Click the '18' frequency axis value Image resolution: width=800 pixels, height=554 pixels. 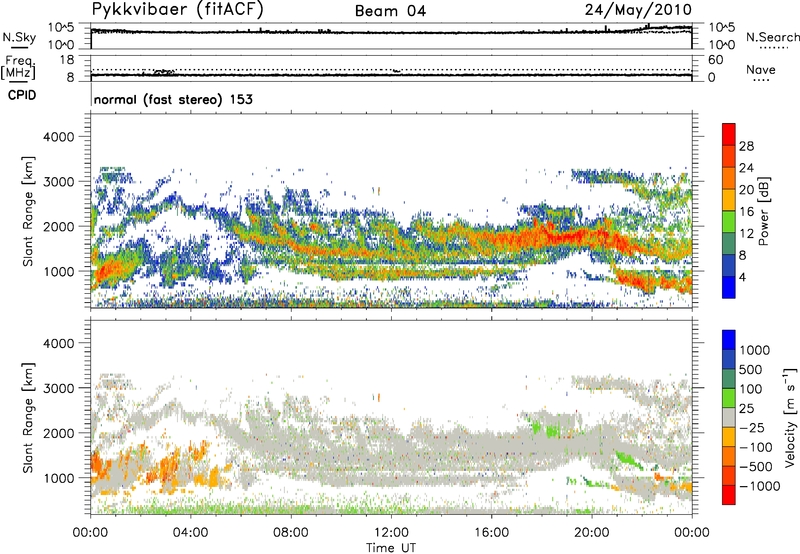click(x=67, y=60)
